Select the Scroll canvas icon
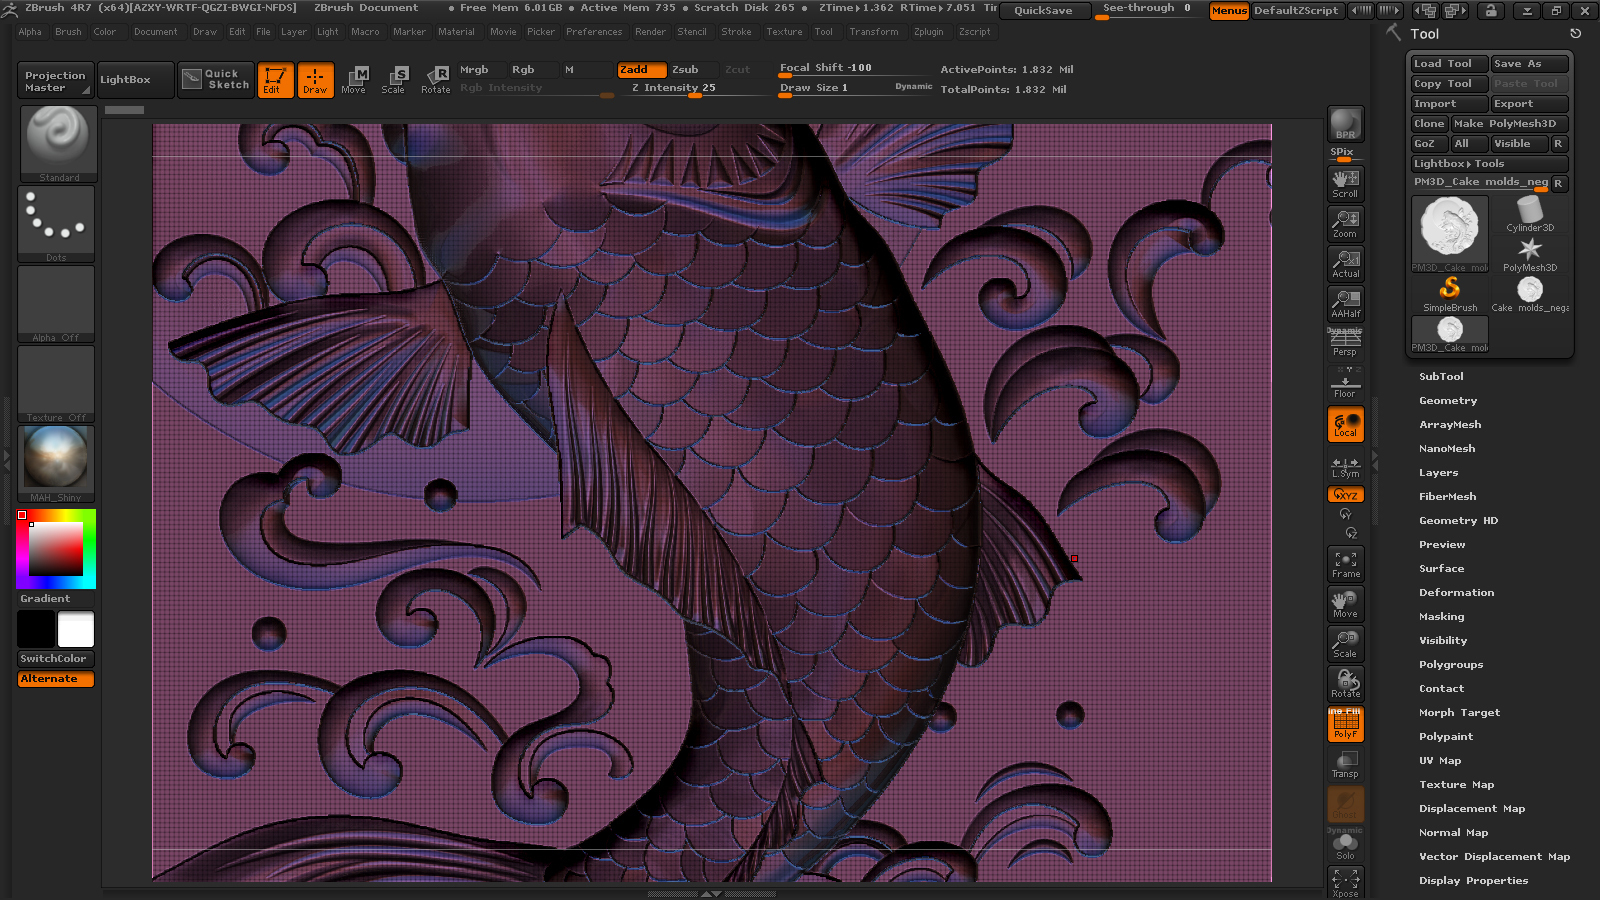Viewport: 1600px width, 900px height. 1345,183
